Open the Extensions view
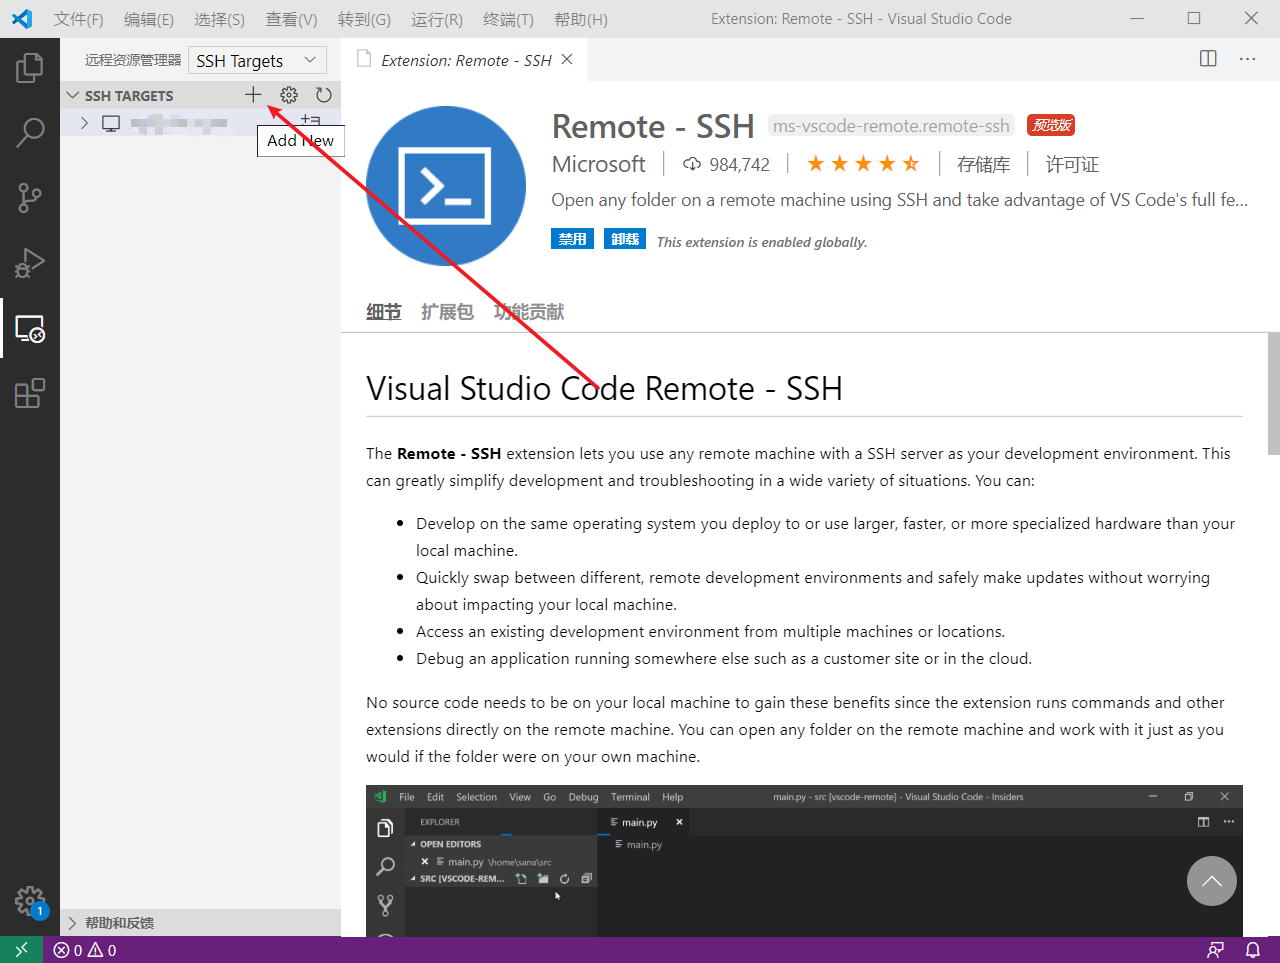Screen dimensions: 1280x963 (x=30, y=393)
